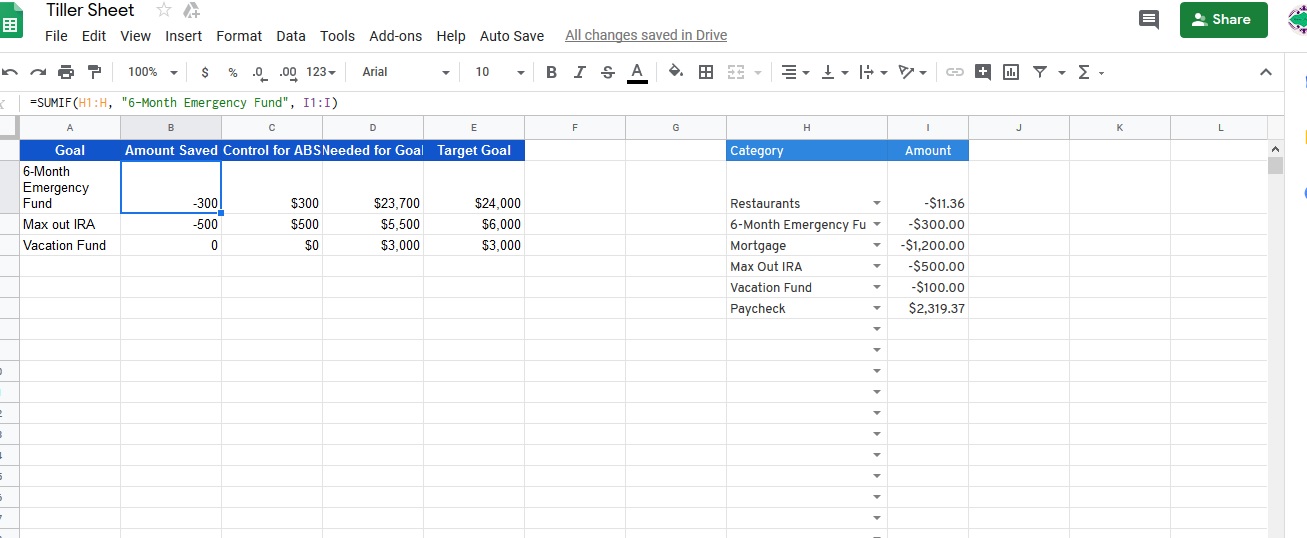Click the Tiller Sheet title
Image resolution: width=1307 pixels, height=538 pixels.
coord(90,10)
